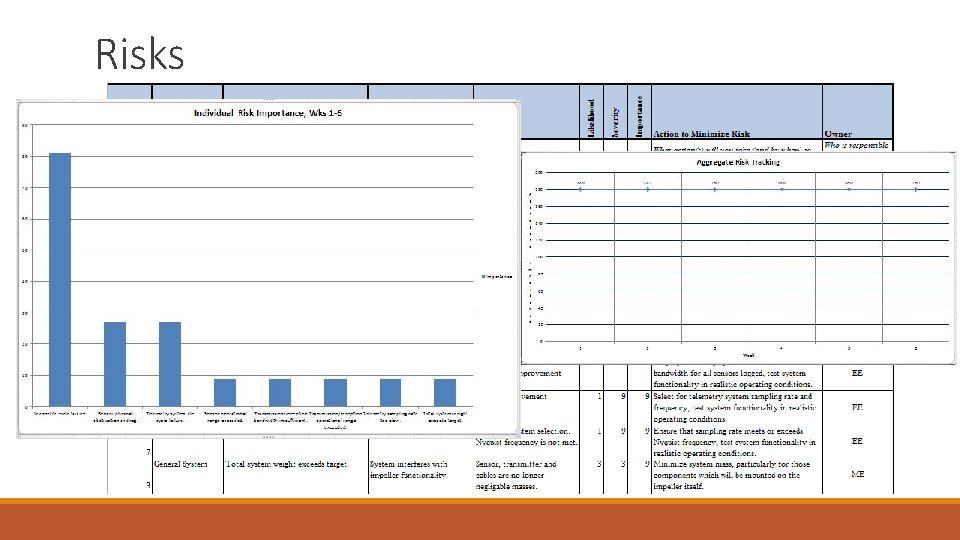
Task: Click the Importance legend entry in bar chart
Action: click(497, 277)
